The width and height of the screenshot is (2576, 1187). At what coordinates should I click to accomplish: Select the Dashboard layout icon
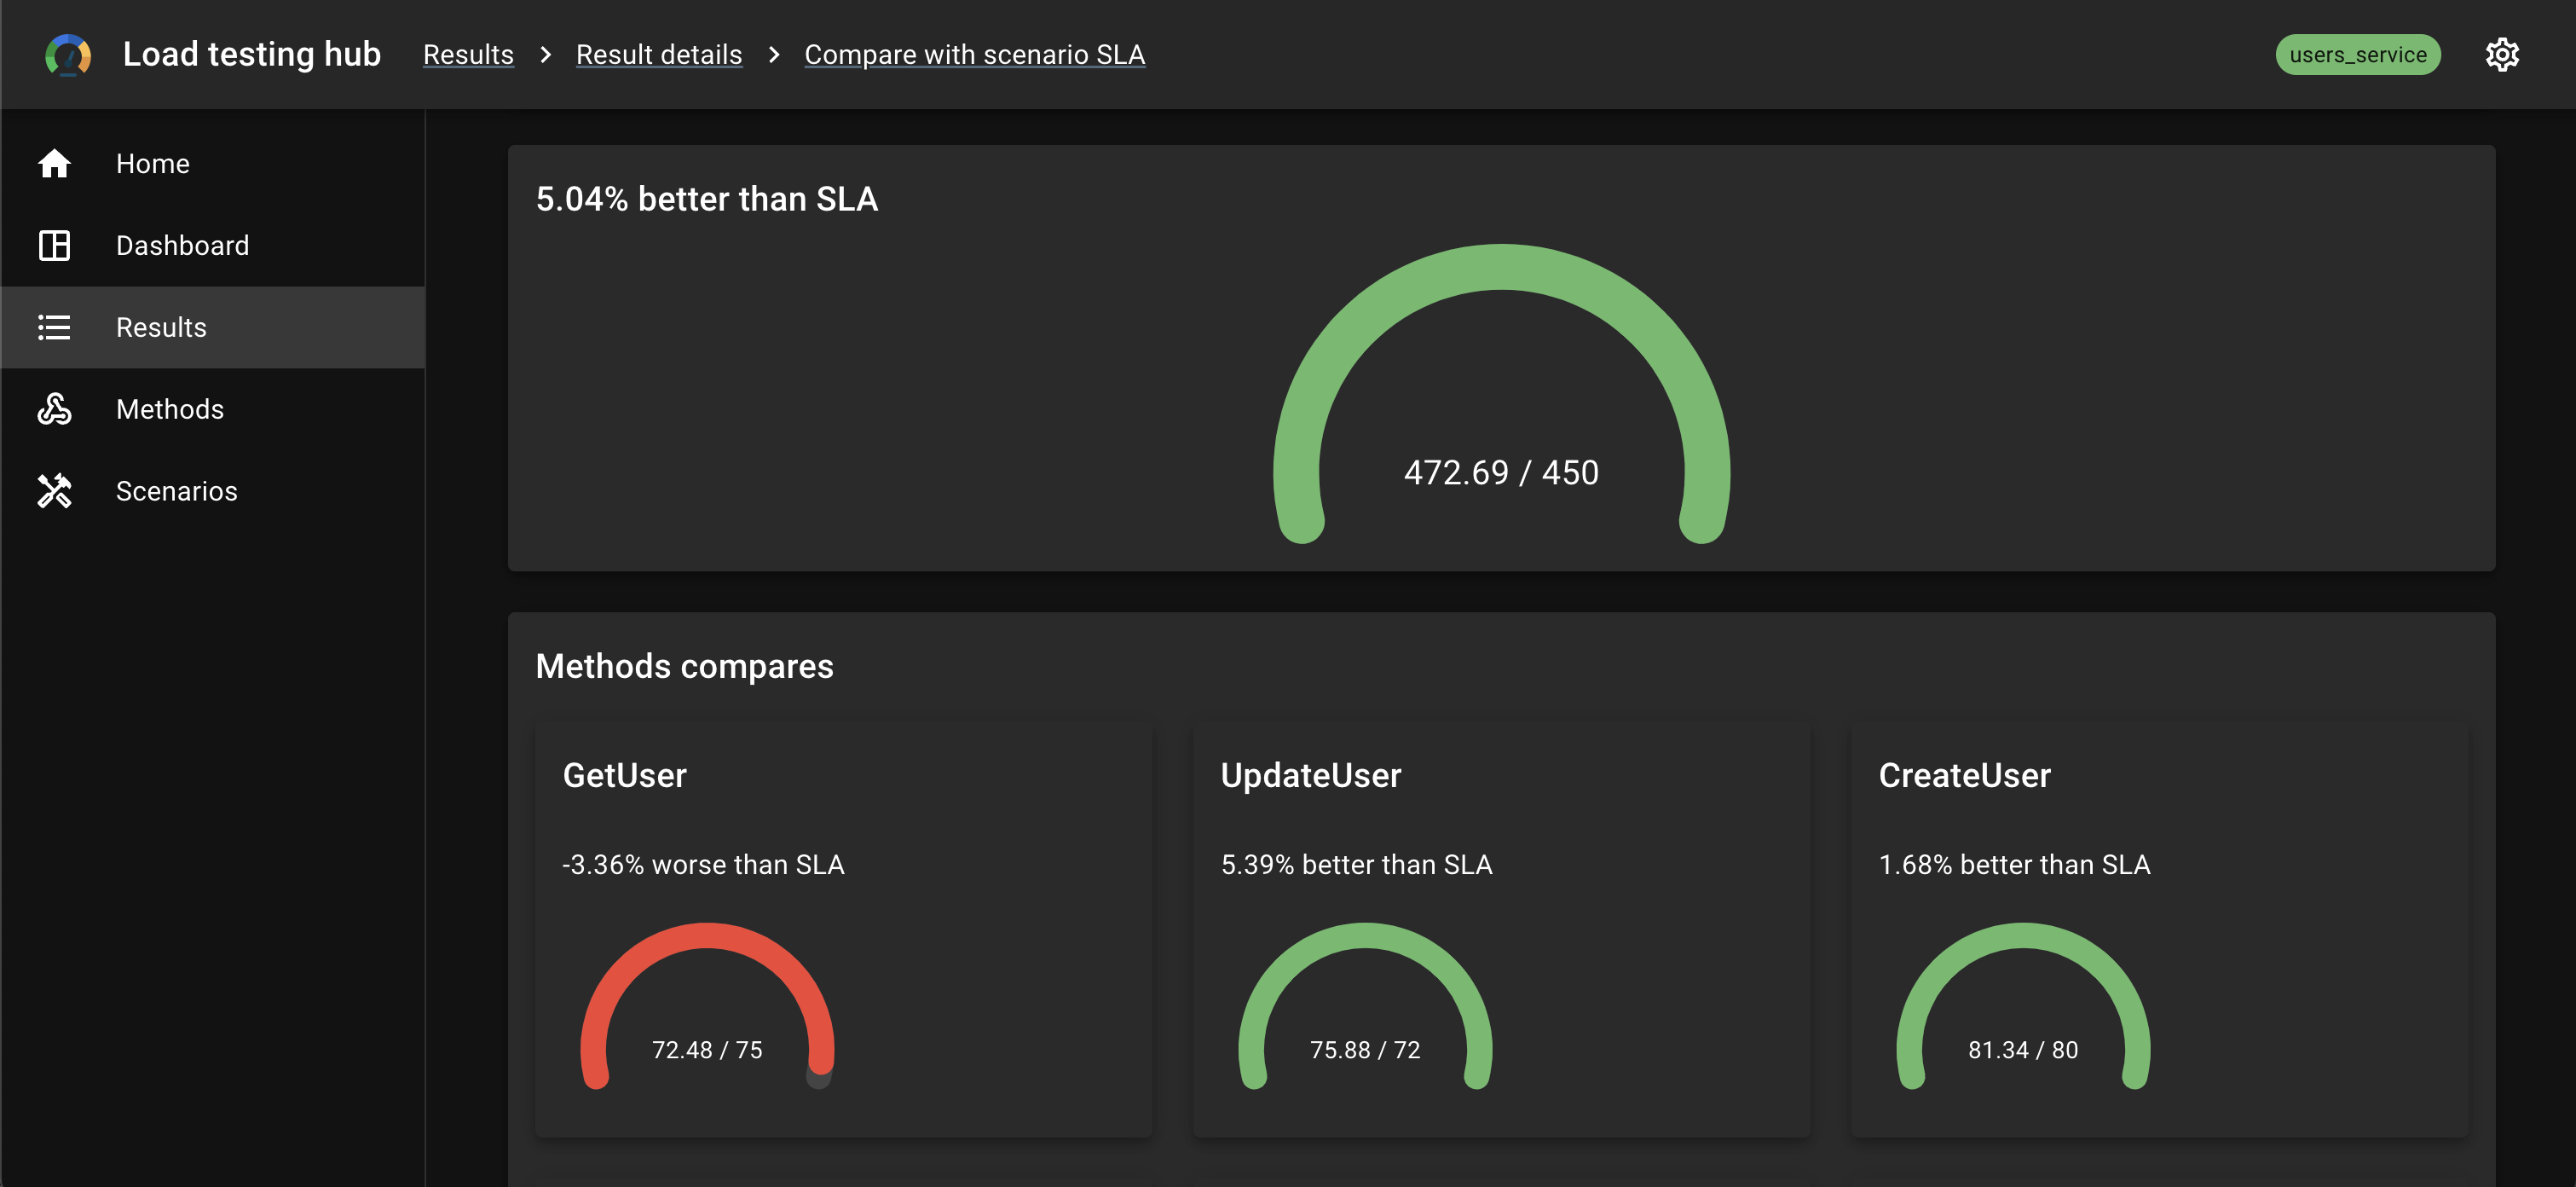click(x=54, y=245)
